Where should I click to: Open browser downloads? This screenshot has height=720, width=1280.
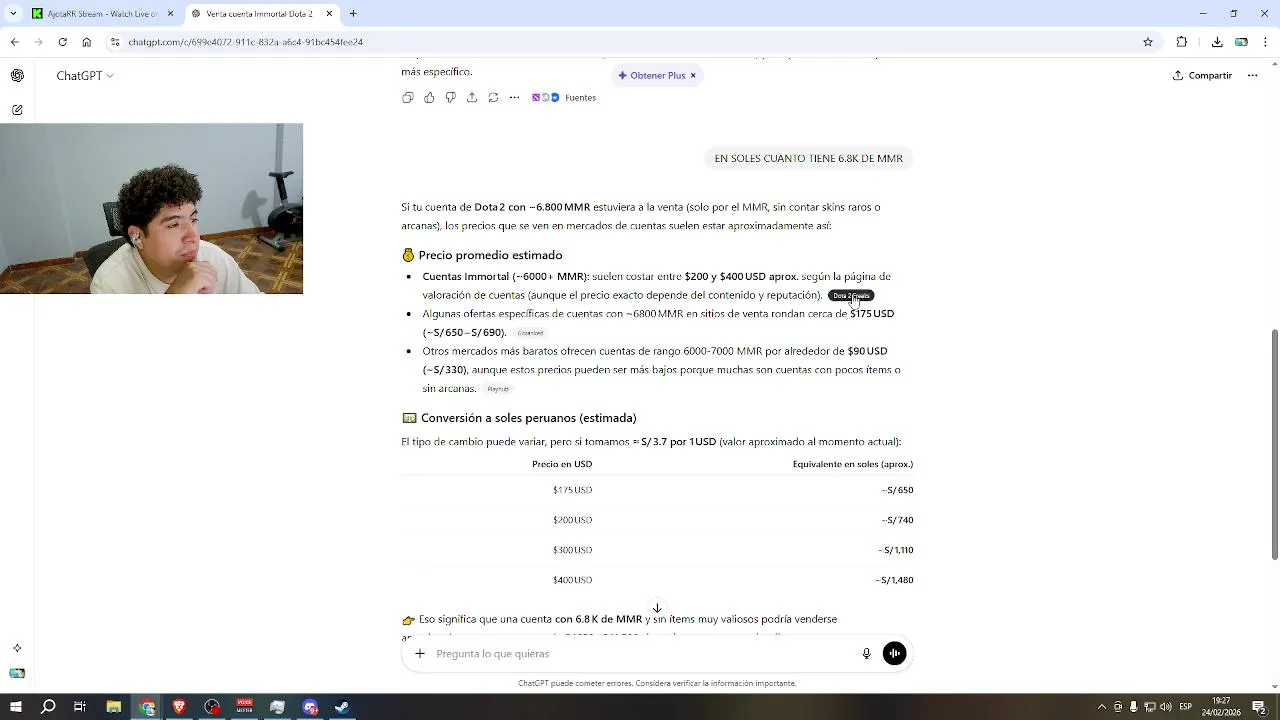(x=1217, y=42)
